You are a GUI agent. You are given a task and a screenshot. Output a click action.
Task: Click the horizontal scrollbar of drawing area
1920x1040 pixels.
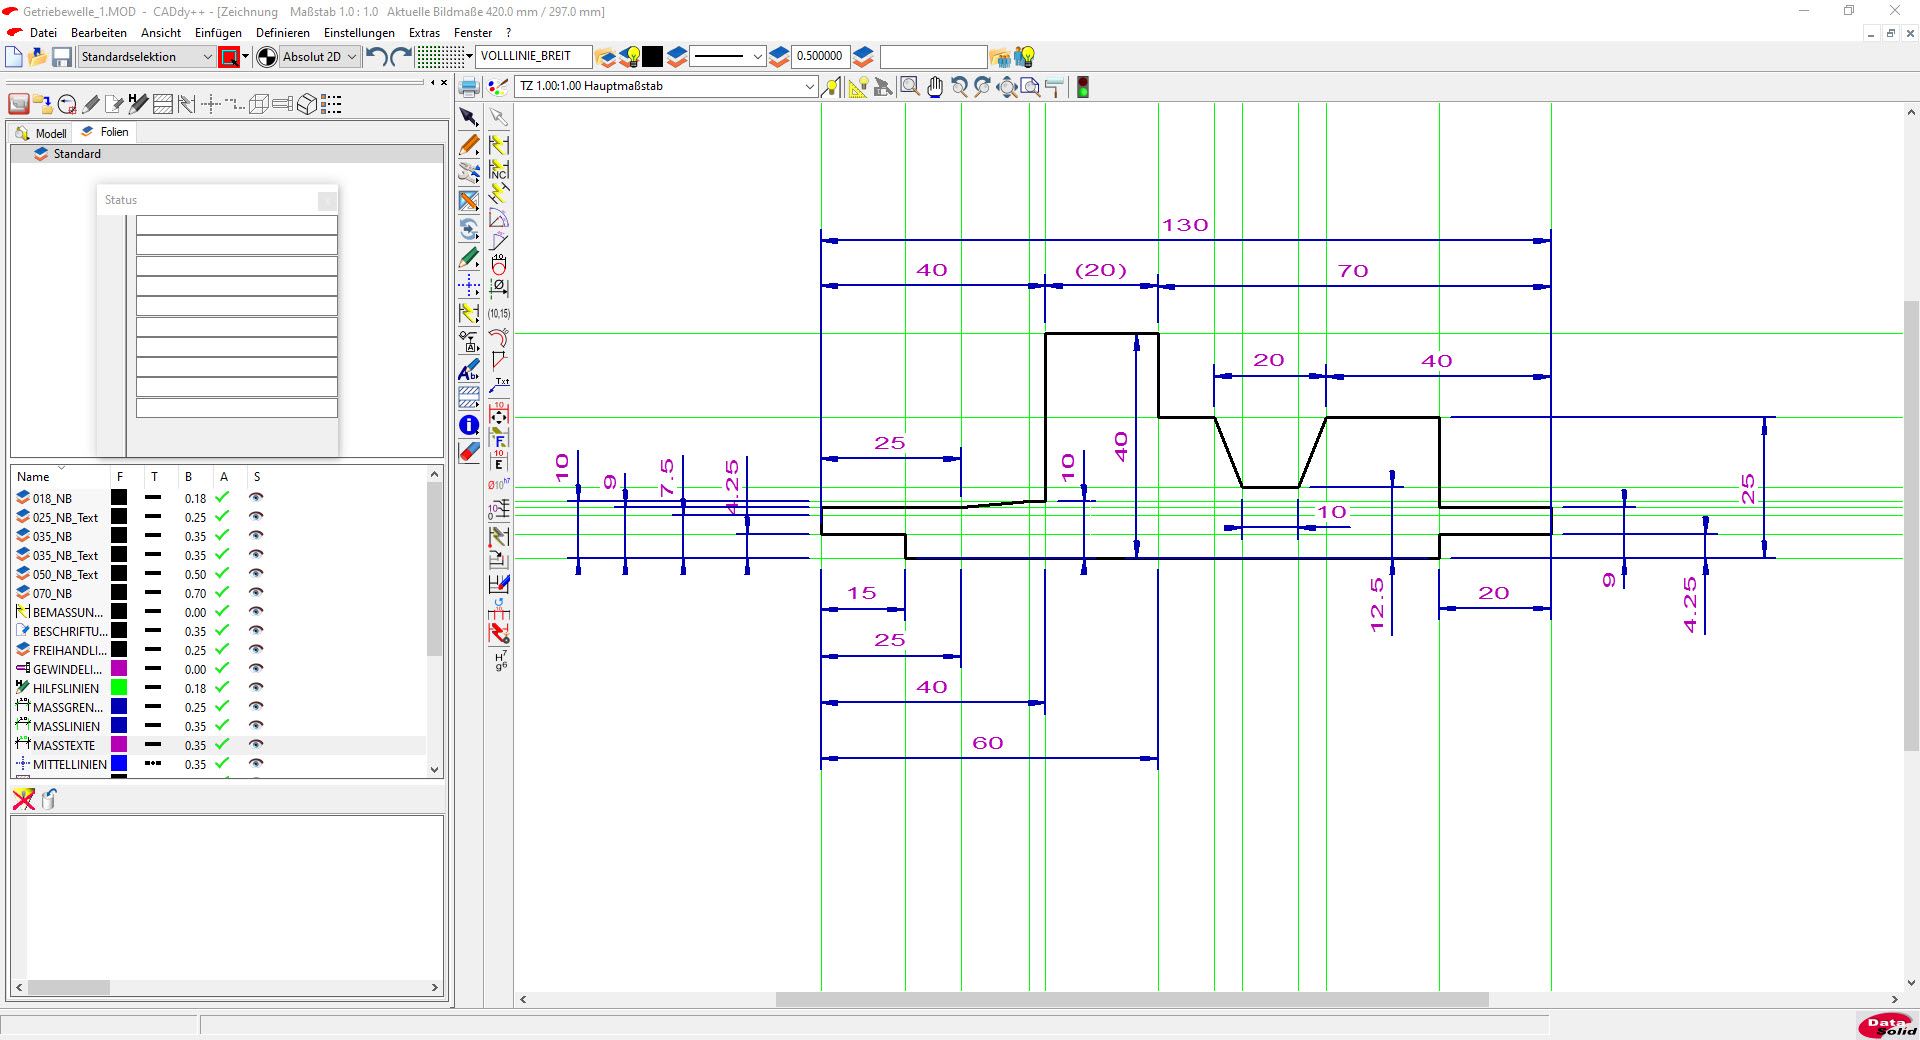click(x=1132, y=1000)
